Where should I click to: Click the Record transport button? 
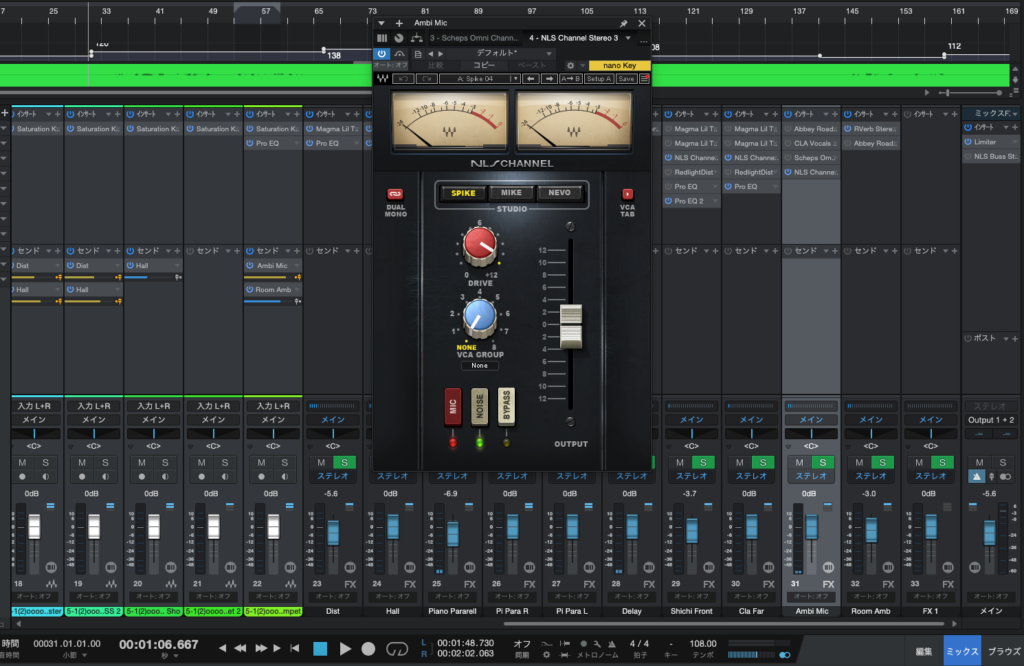coord(368,648)
